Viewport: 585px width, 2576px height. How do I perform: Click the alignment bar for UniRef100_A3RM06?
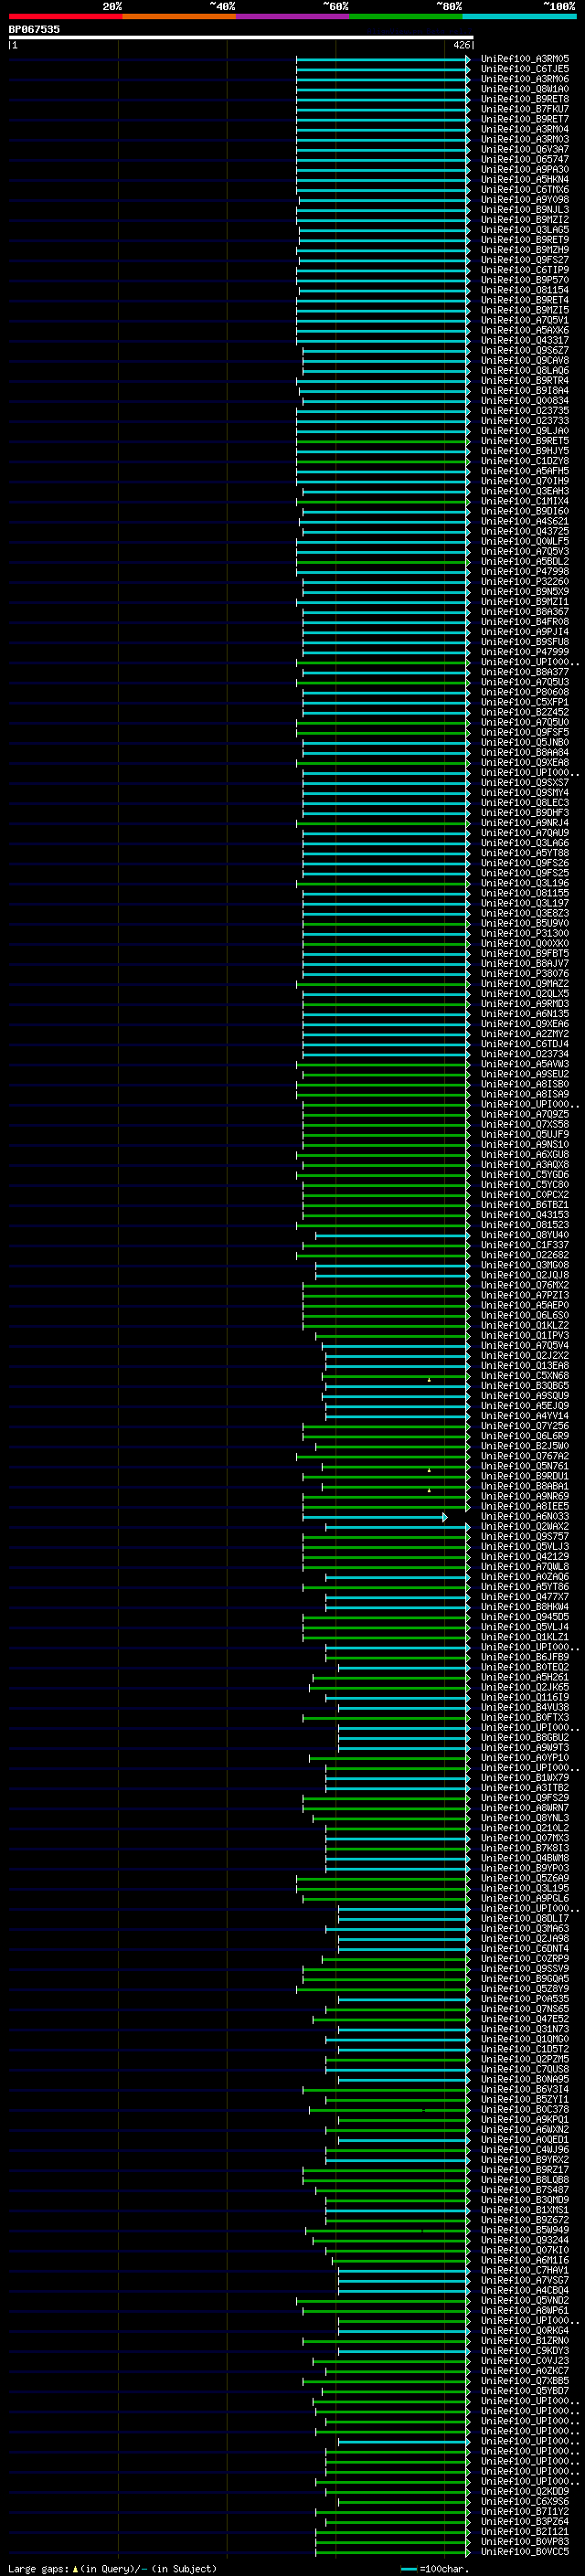(383, 79)
